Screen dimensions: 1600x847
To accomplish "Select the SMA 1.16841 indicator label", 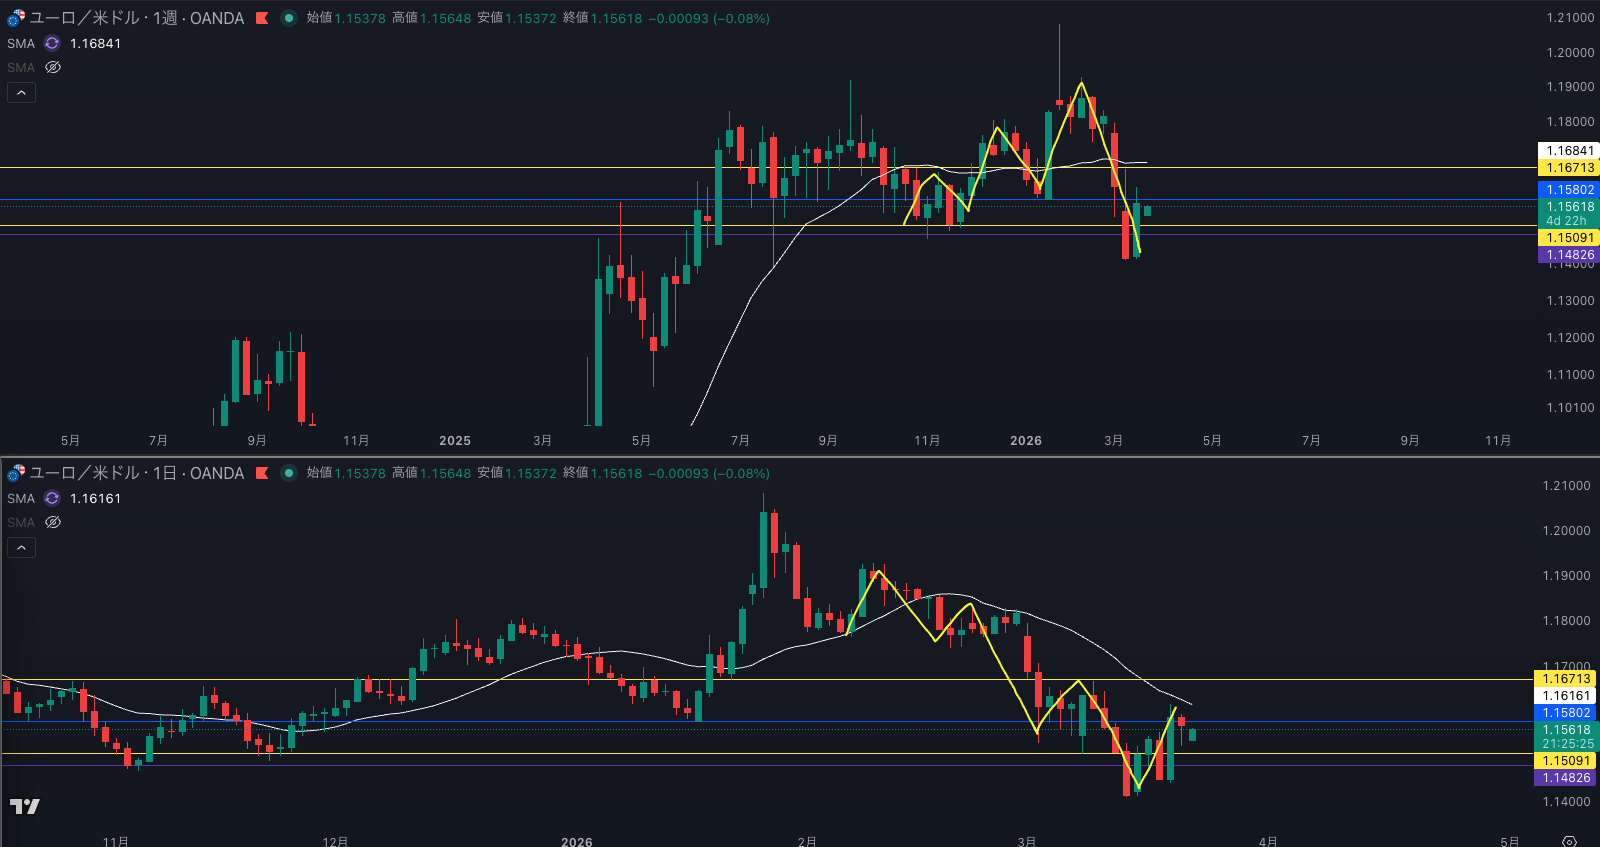I will coord(21,43).
